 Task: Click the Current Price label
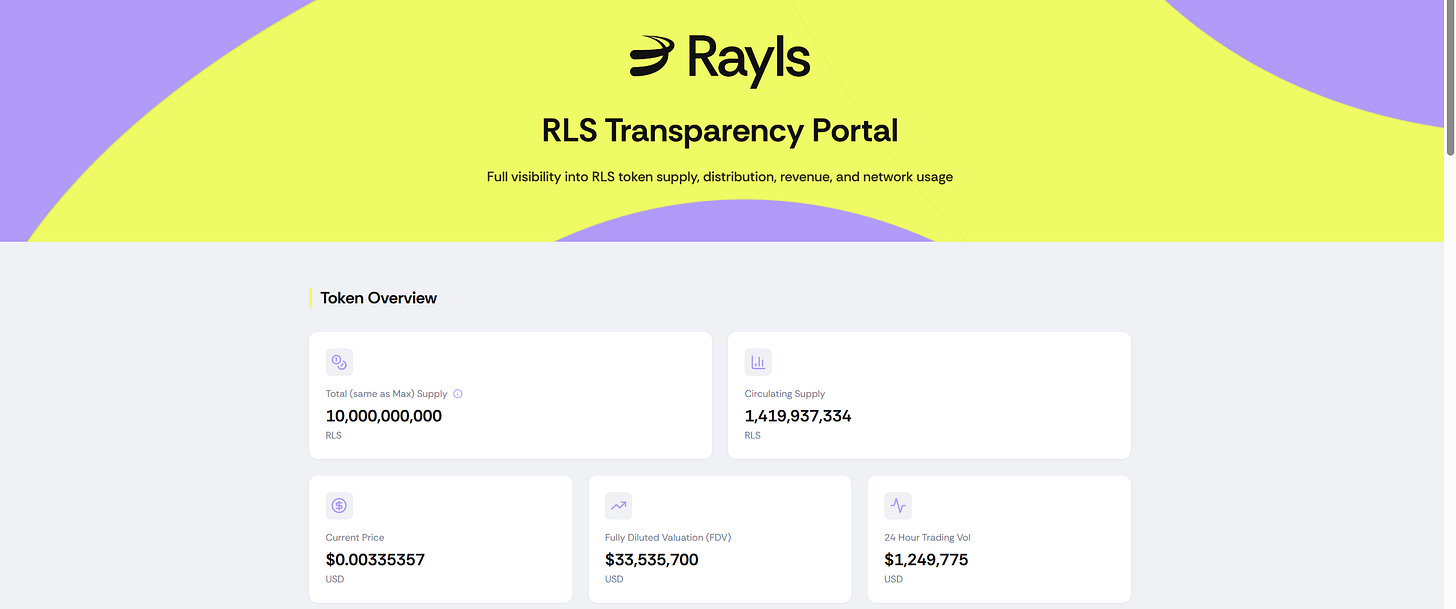tap(355, 538)
